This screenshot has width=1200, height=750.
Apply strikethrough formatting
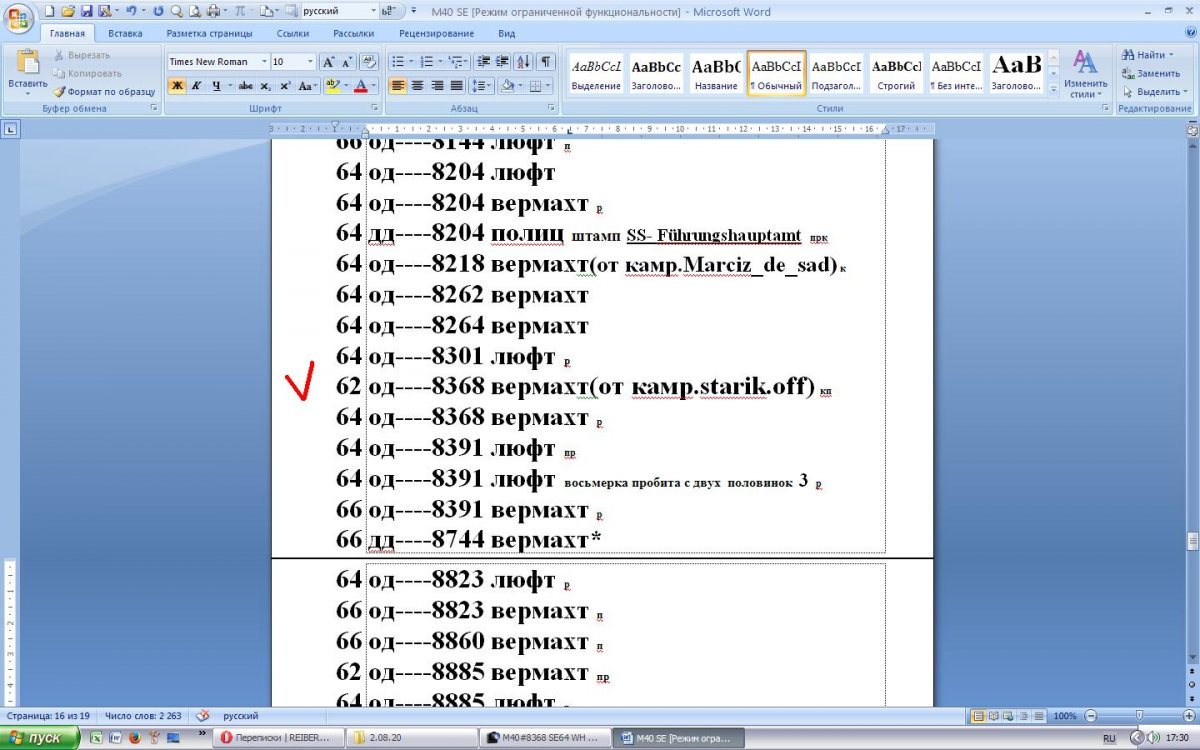click(246, 86)
